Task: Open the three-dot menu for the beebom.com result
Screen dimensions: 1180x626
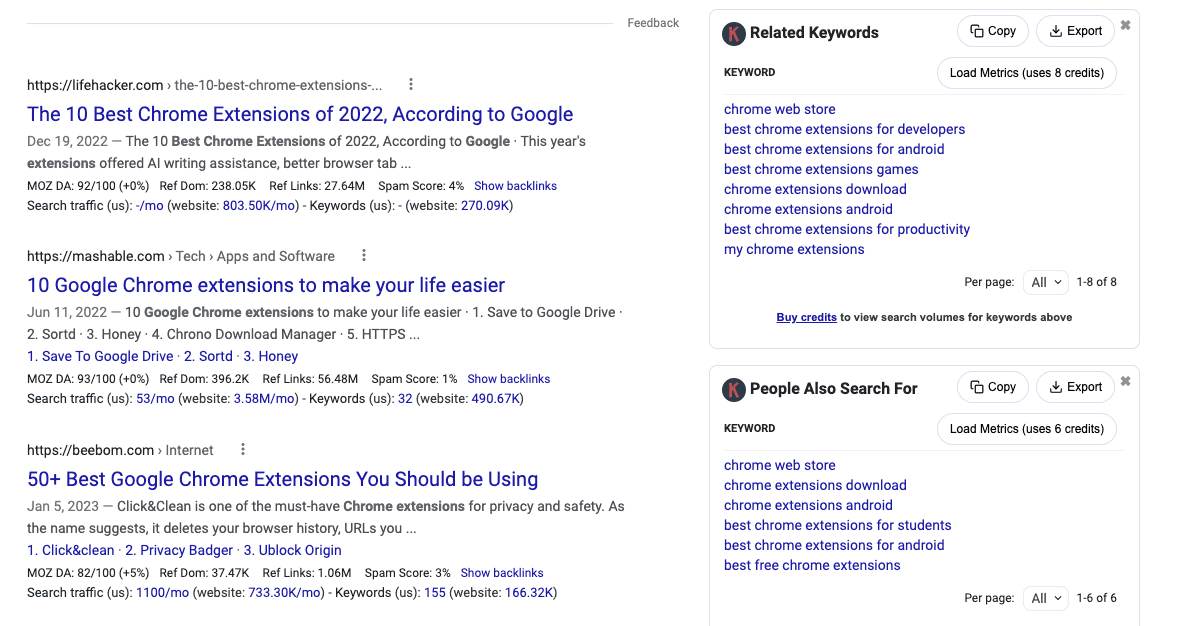Action: pos(242,449)
